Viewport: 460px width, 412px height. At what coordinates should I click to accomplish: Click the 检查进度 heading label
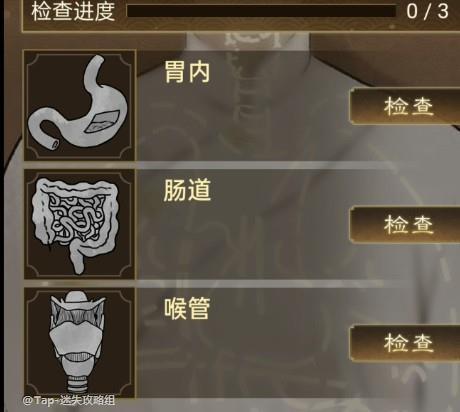pyautogui.click(x=73, y=11)
